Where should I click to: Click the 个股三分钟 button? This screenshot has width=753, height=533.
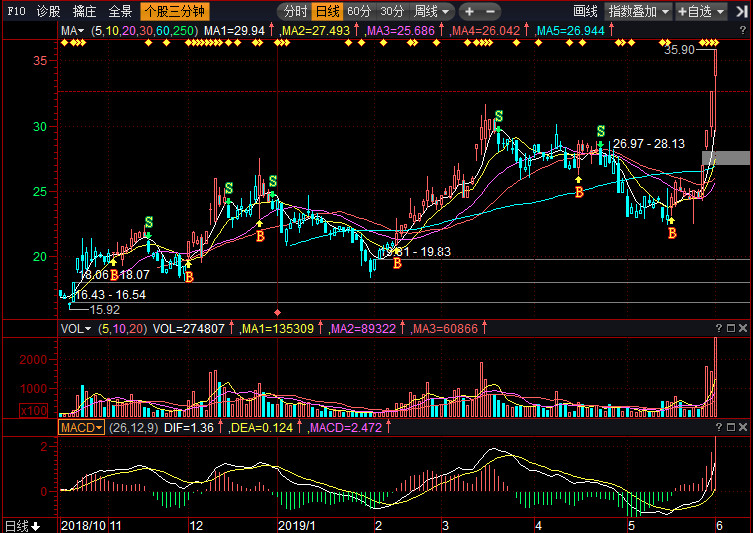(173, 12)
